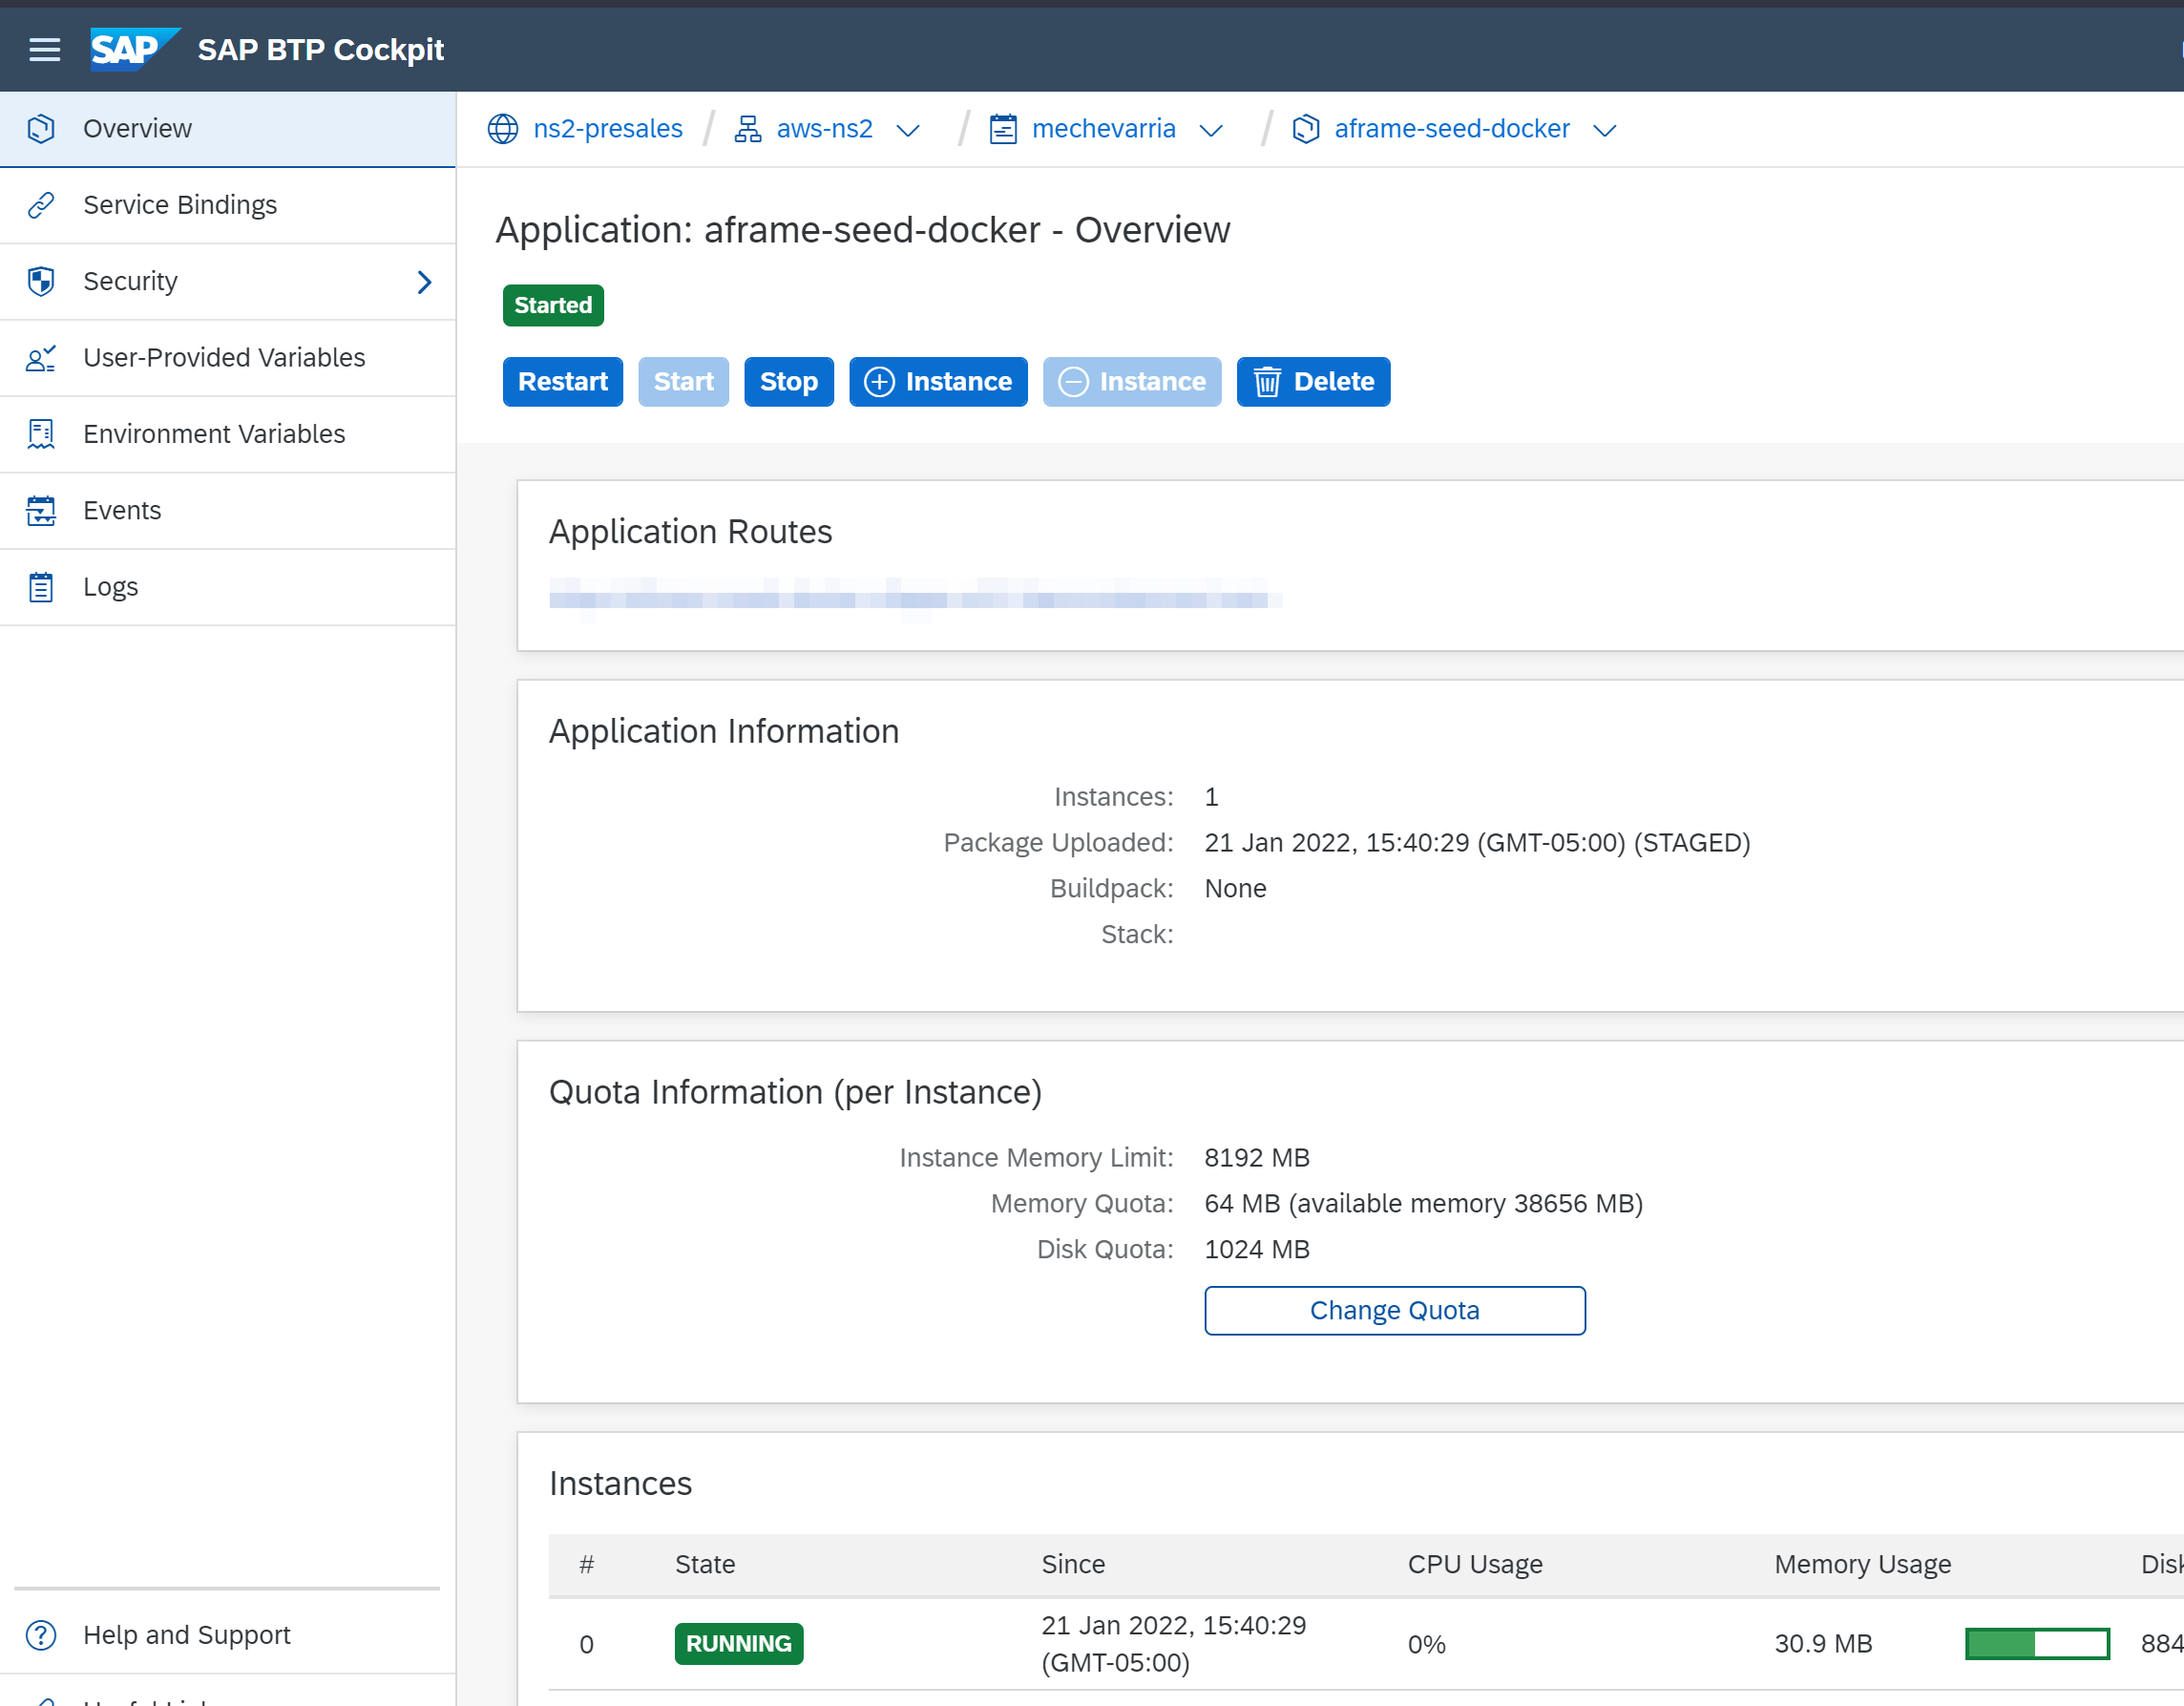The width and height of the screenshot is (2184, 1706).
Task: Expand the Security submenu chevron
Action: point(424,282)
